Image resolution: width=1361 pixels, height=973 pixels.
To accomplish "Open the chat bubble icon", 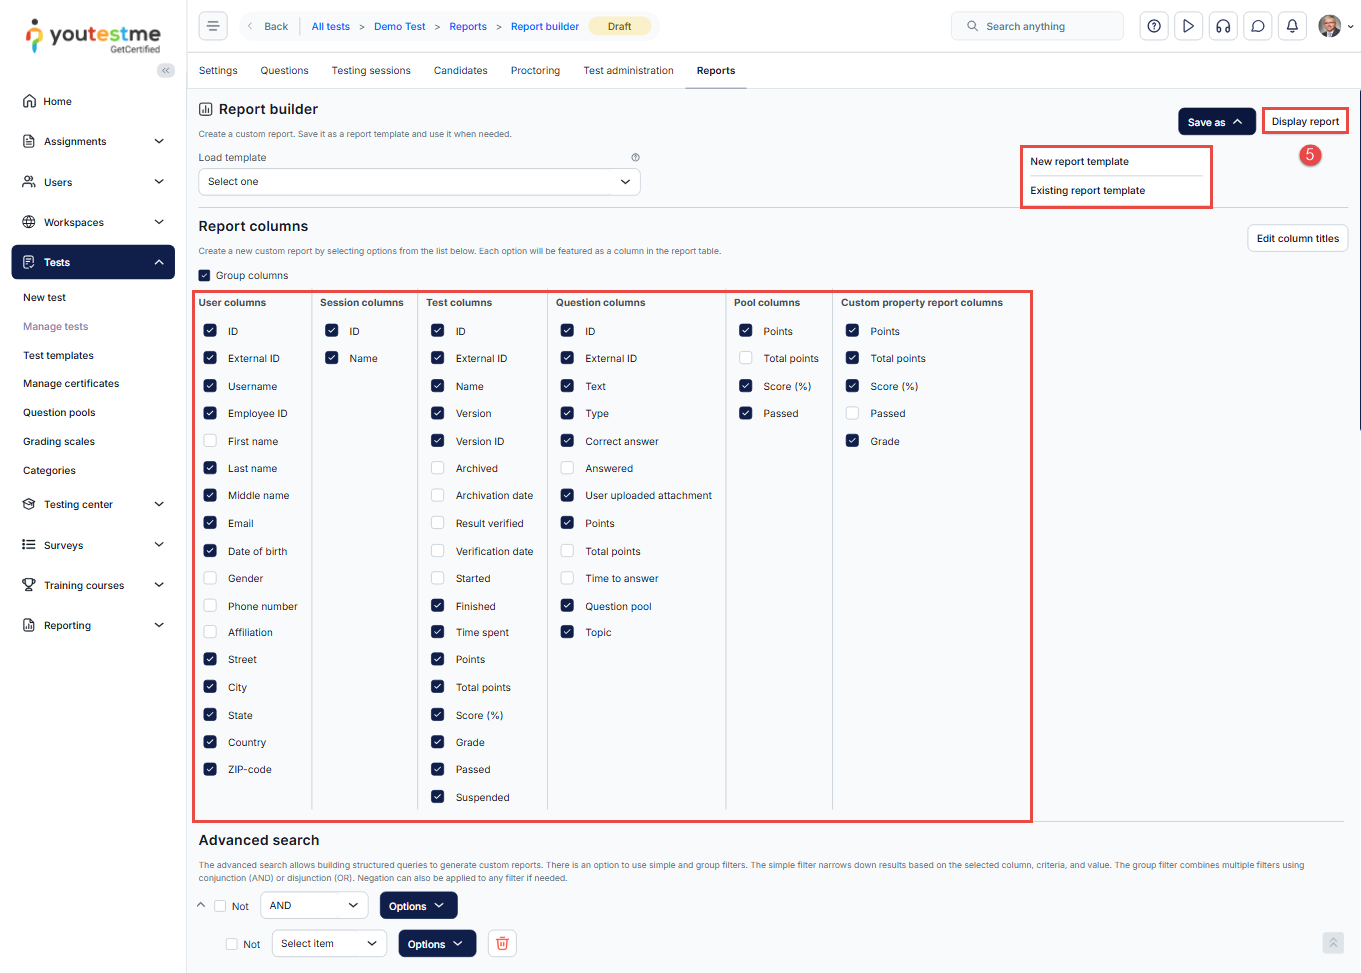I will (1258, 26).
